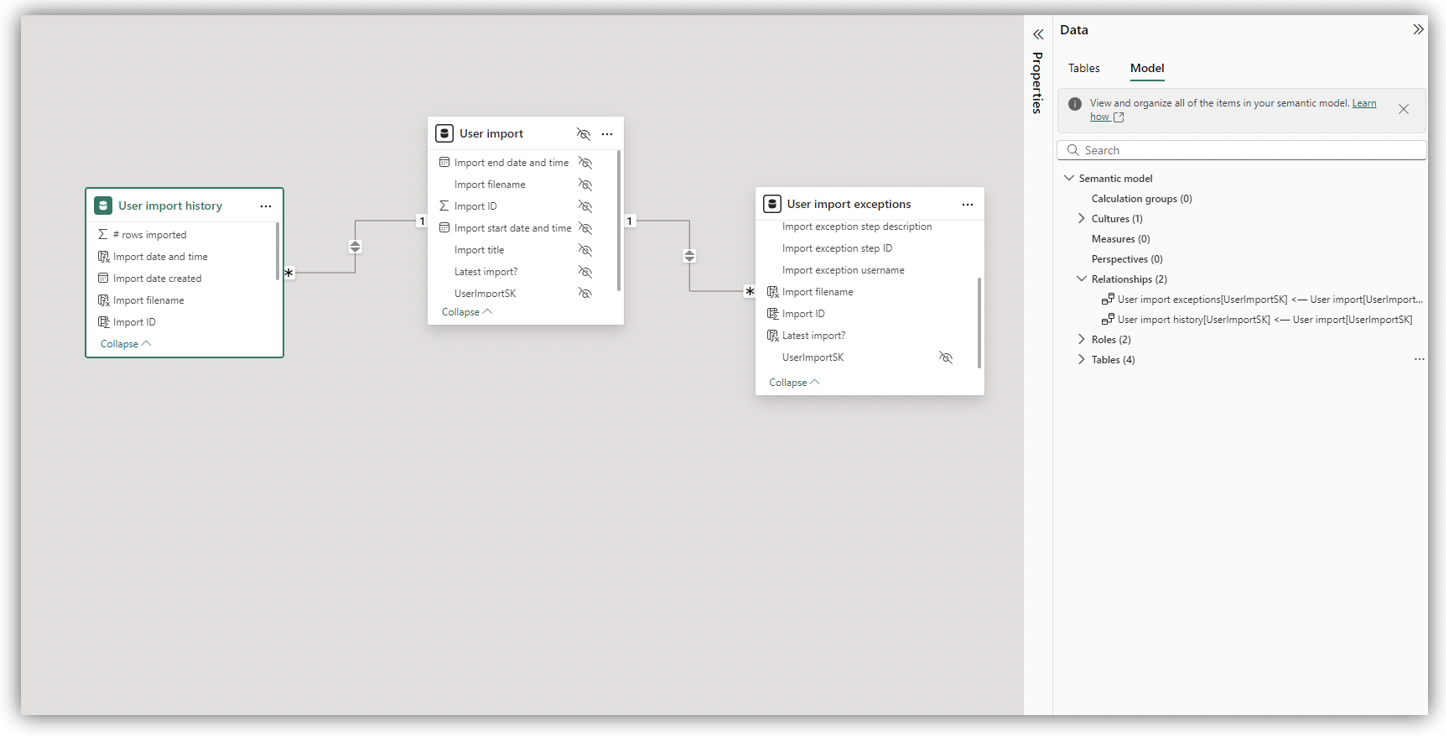Click the info icon in the banner
The image size is (1446, 736).
(x=1075, y=103)
